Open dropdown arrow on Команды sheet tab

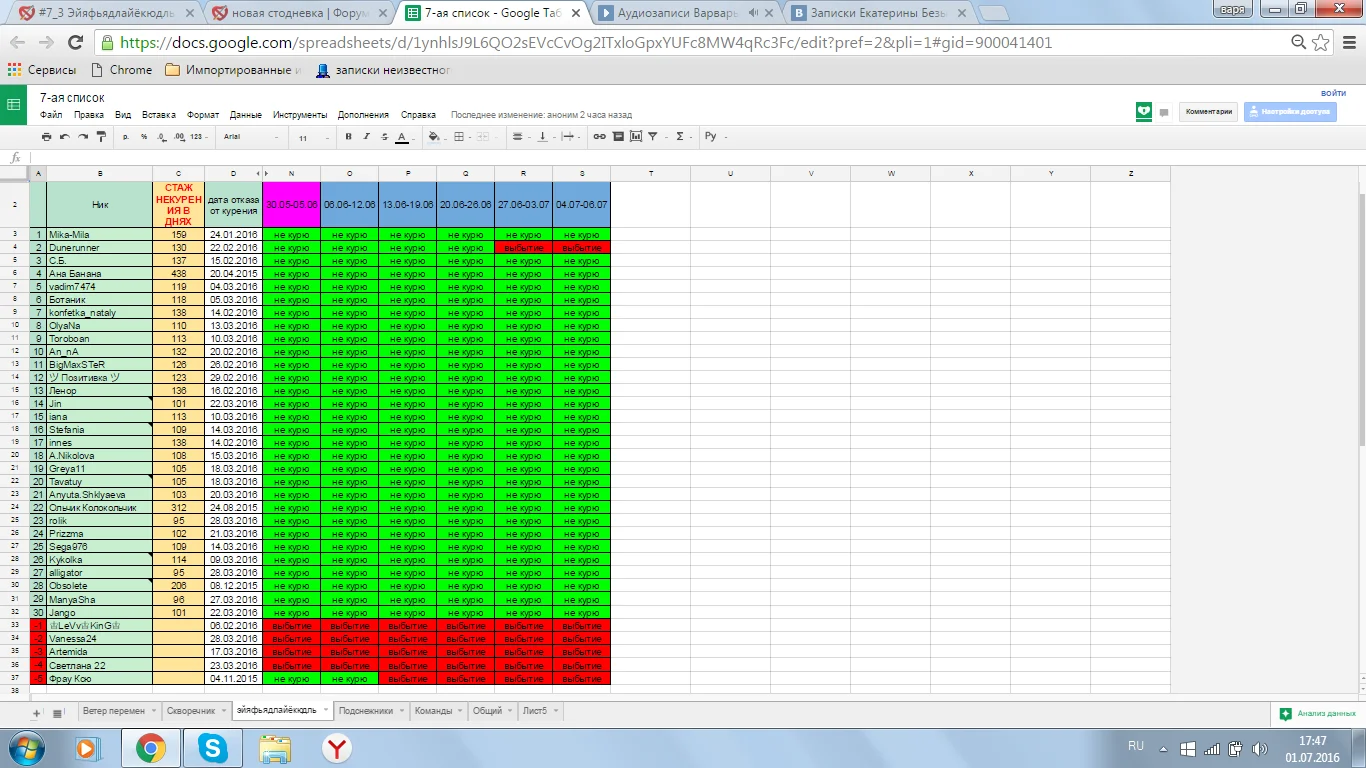[x=459, y=711]
